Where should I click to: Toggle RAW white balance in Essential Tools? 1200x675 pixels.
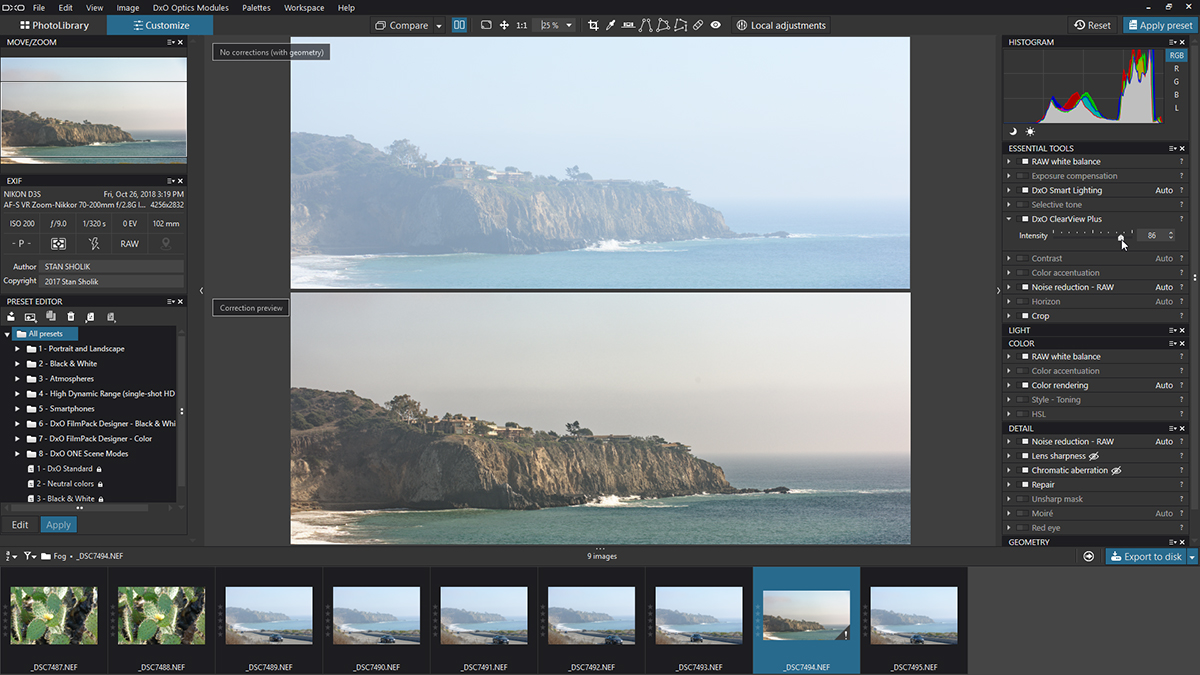point(1023,162)
